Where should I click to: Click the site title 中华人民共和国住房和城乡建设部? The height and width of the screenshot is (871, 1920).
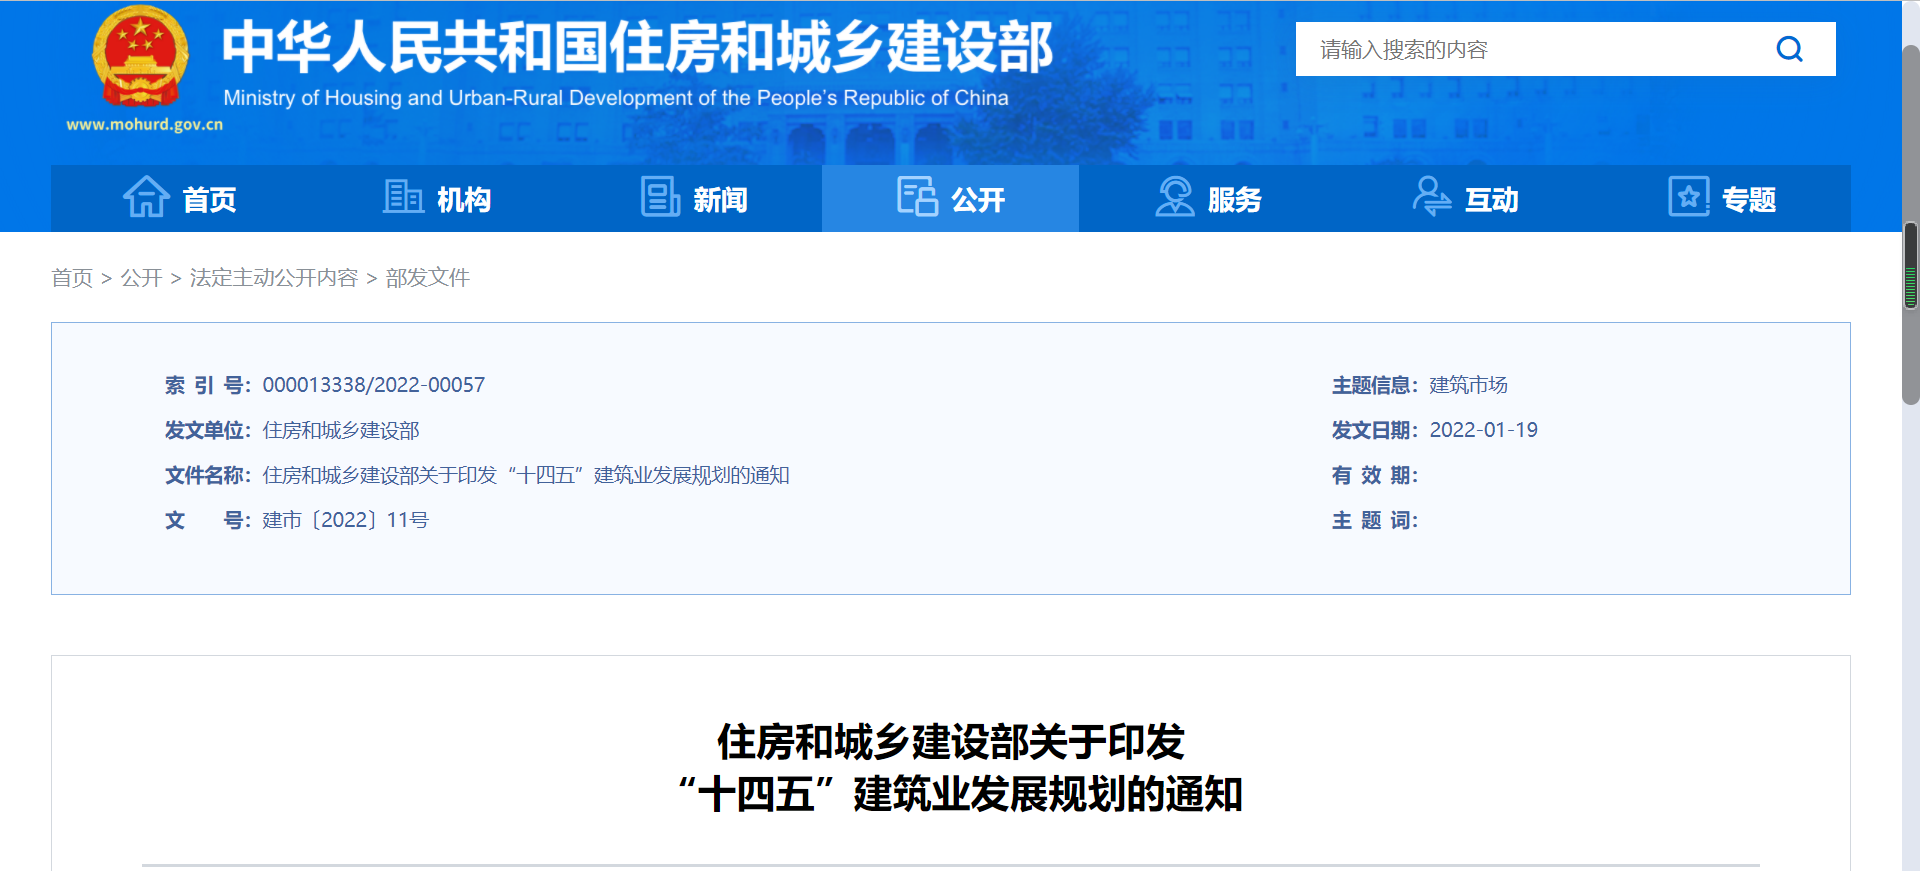click(637, 48)
